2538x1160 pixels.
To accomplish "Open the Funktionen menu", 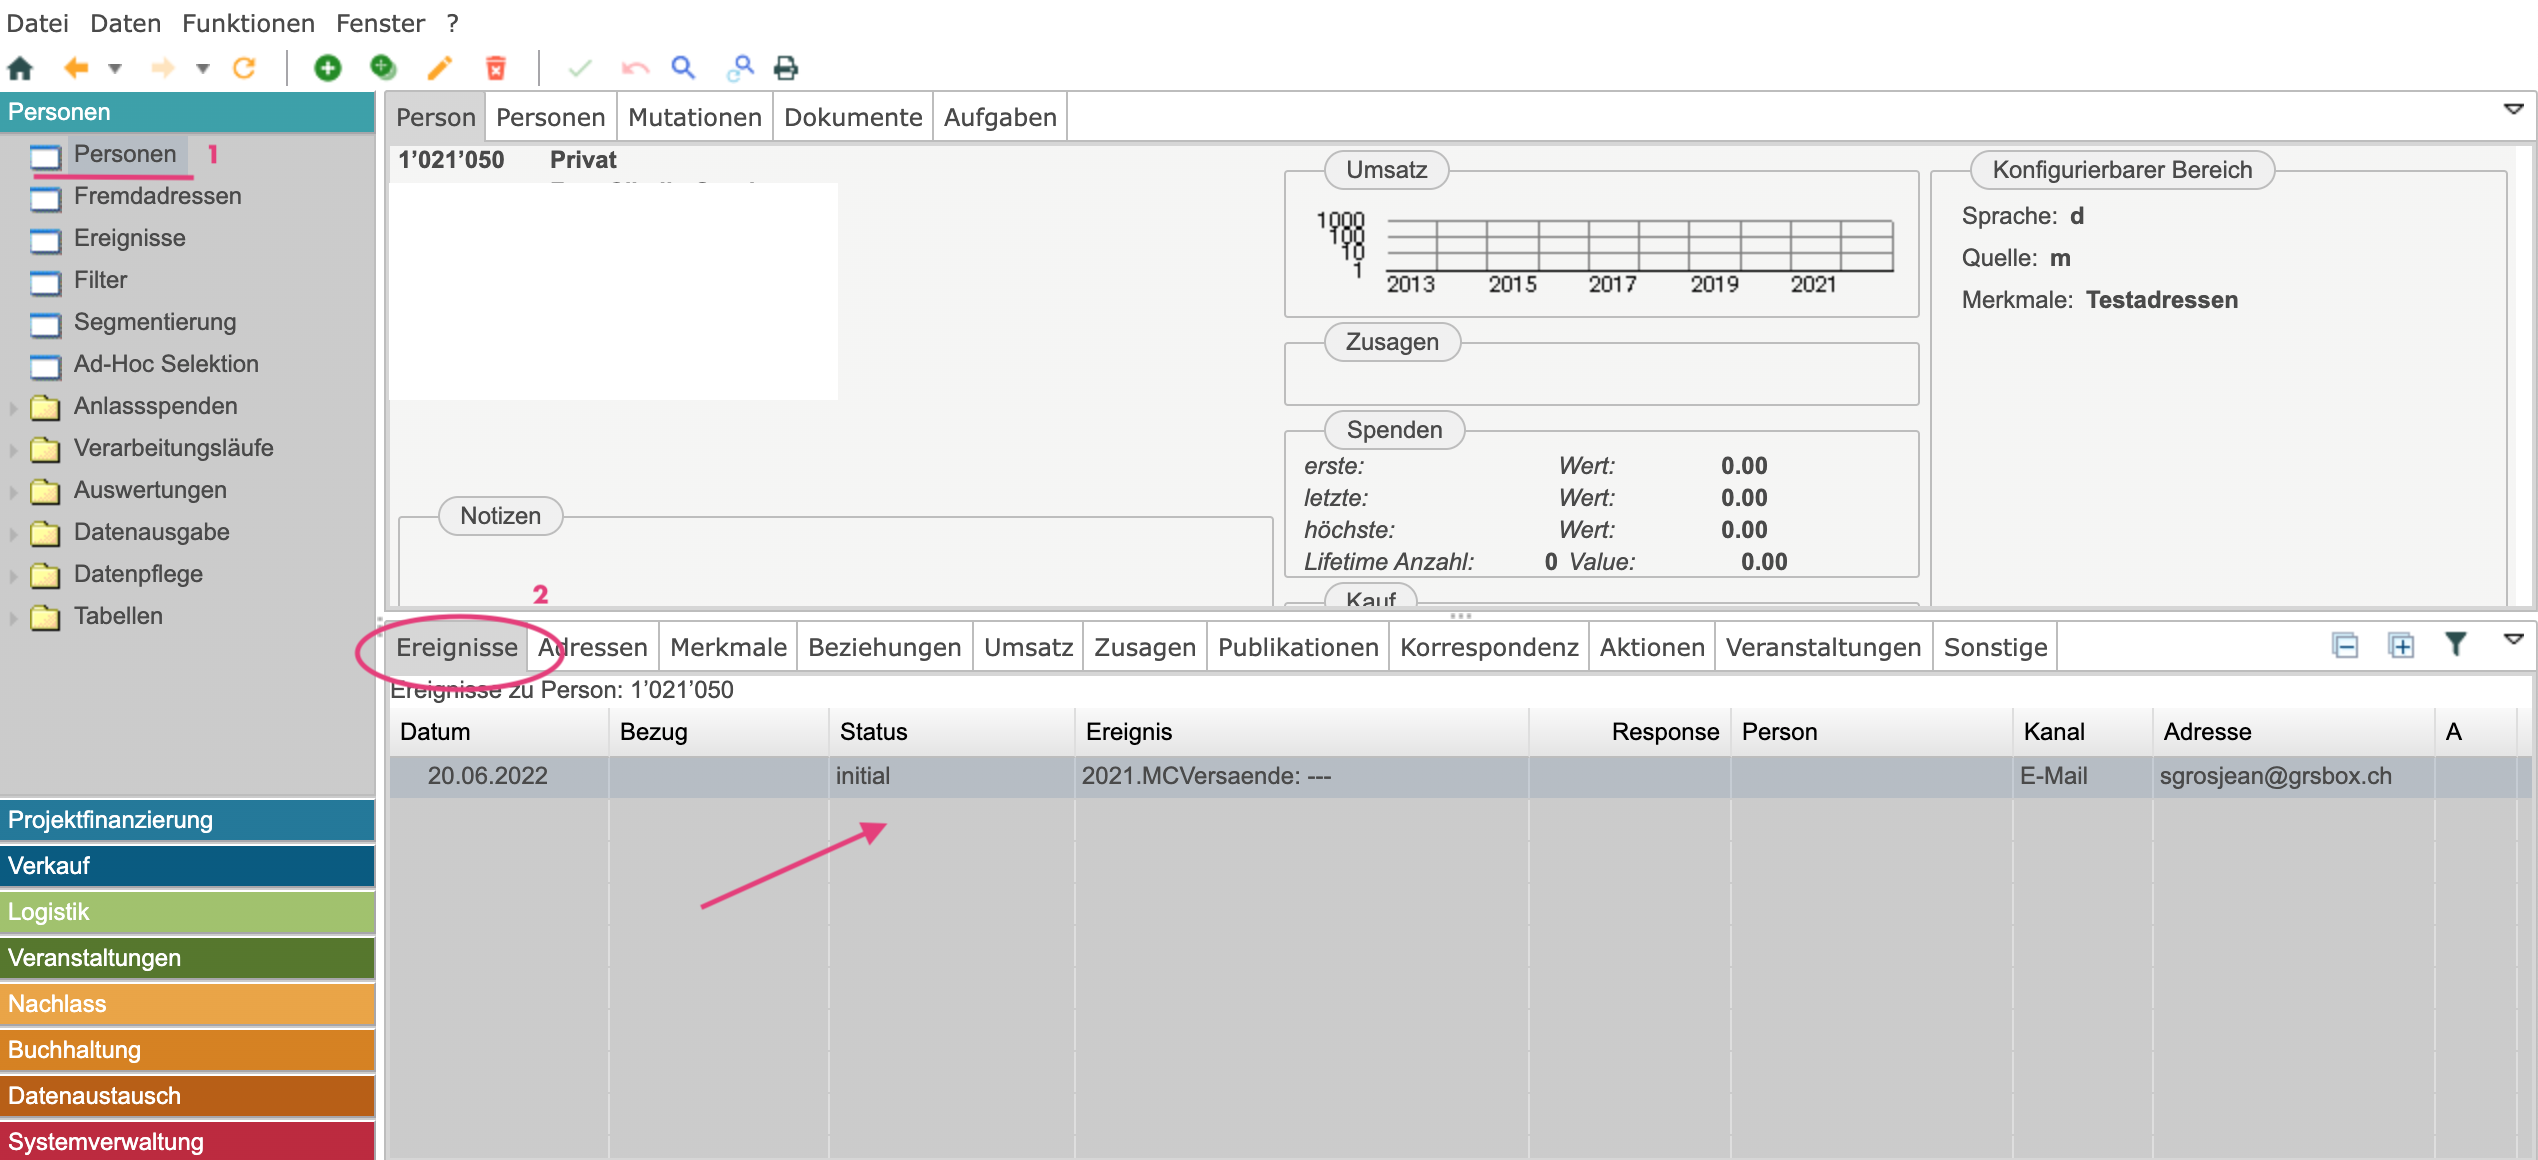I will coord(248,23).
